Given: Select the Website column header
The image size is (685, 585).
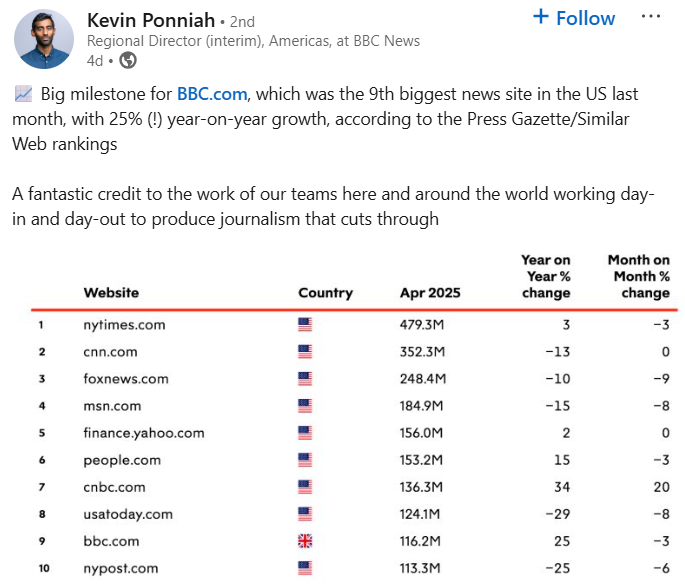Looking at the screenshot, I should tap(111, 293).
